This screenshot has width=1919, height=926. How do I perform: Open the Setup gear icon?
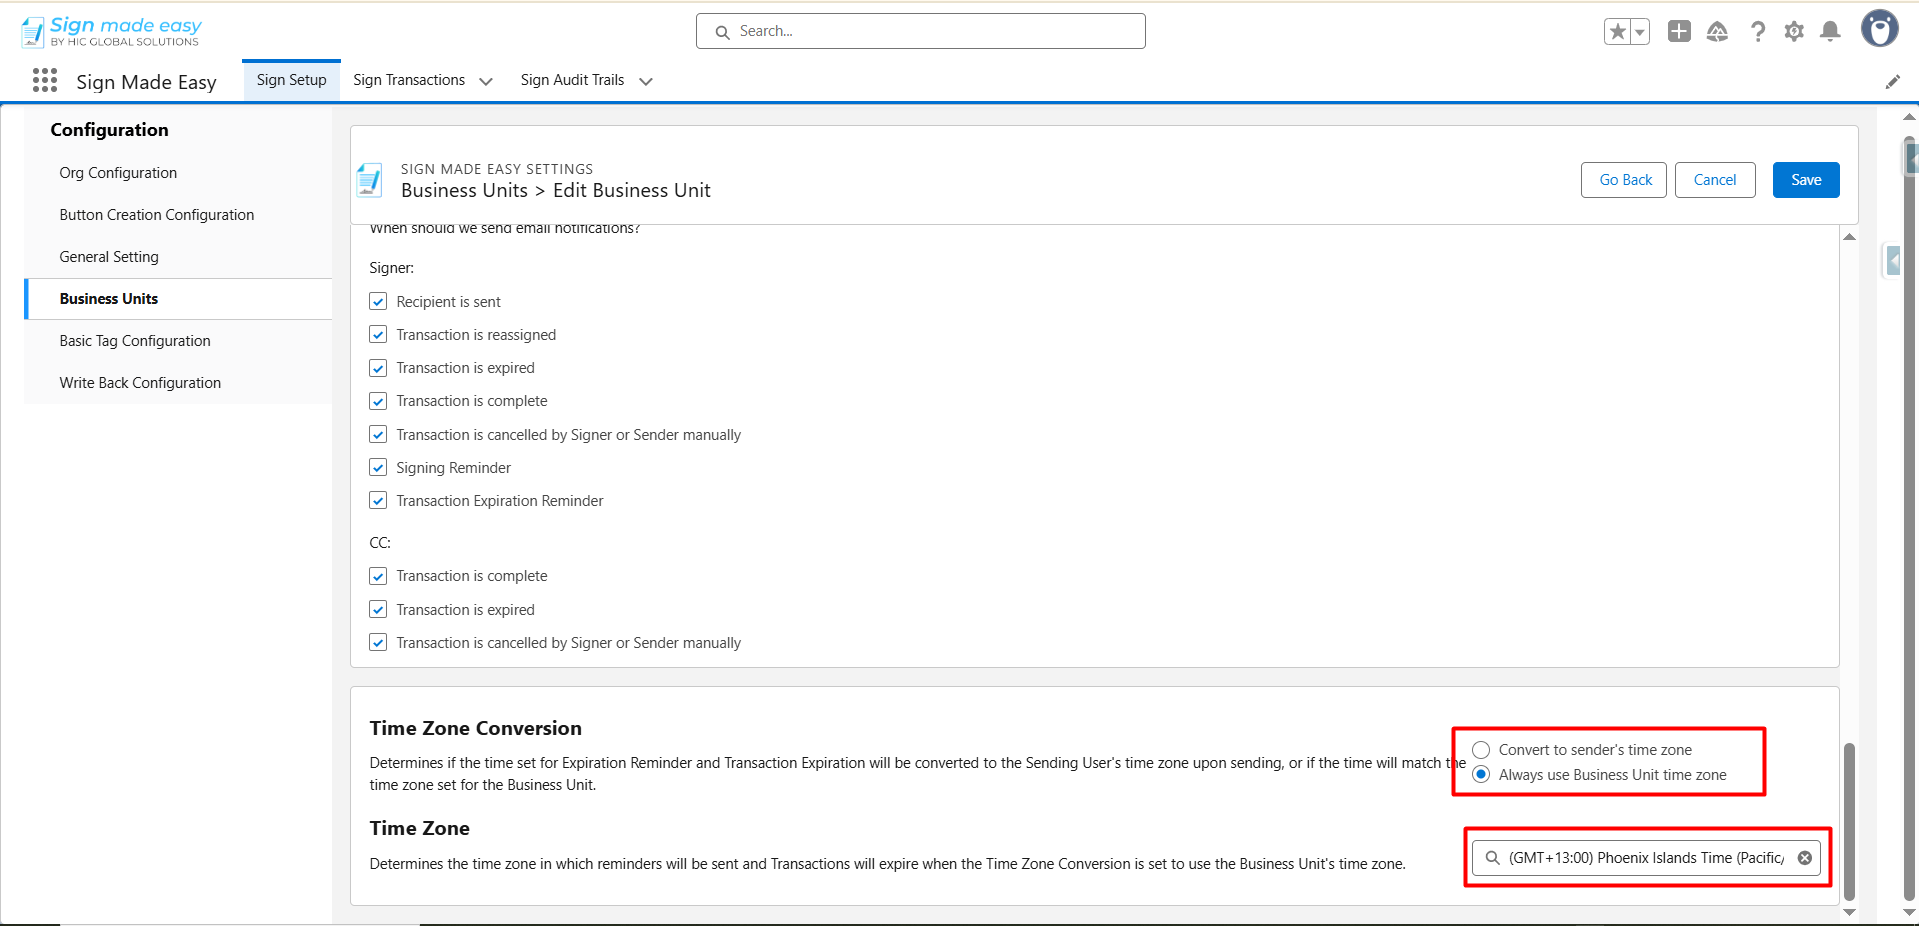[1794, 32]
